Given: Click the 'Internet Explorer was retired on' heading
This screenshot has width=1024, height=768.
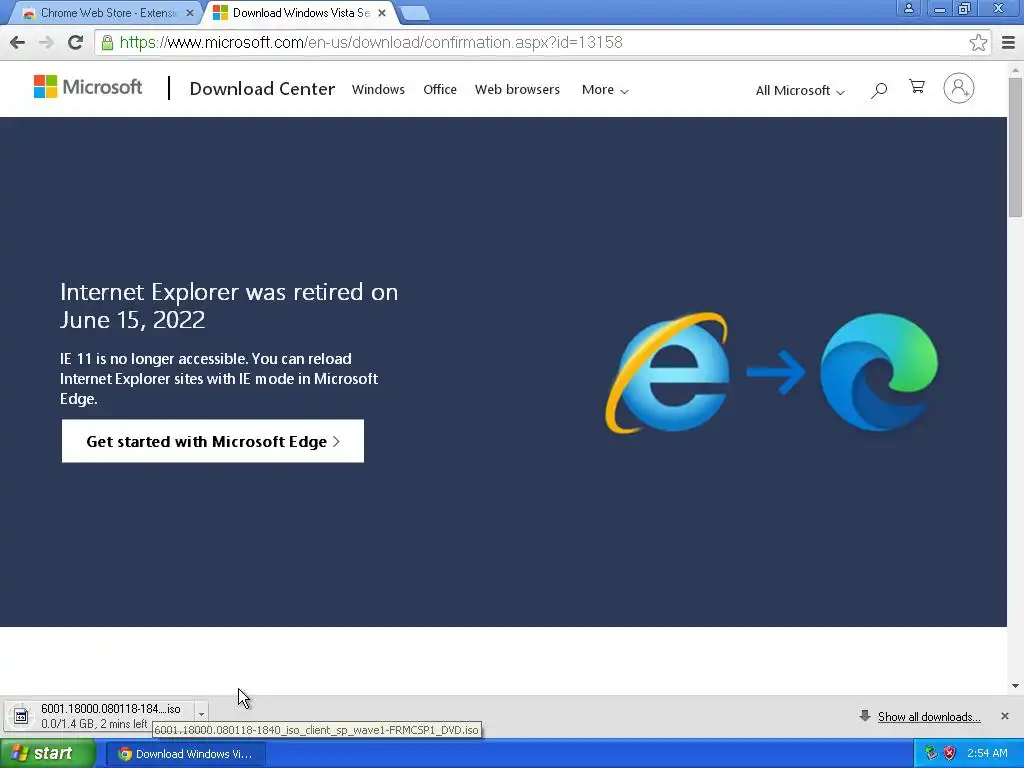Looking at the screenshot, I should click(x=229, y=306).
